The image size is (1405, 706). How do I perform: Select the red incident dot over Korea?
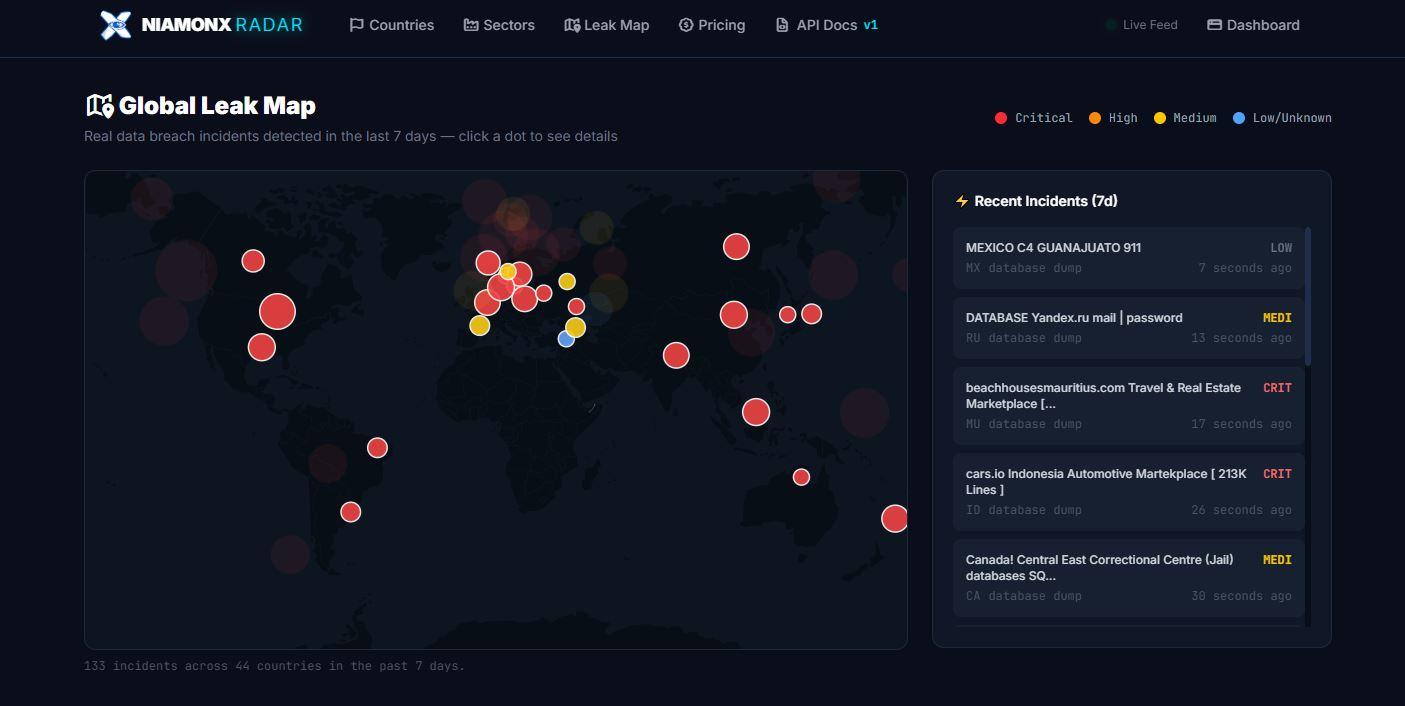[787, 315]
